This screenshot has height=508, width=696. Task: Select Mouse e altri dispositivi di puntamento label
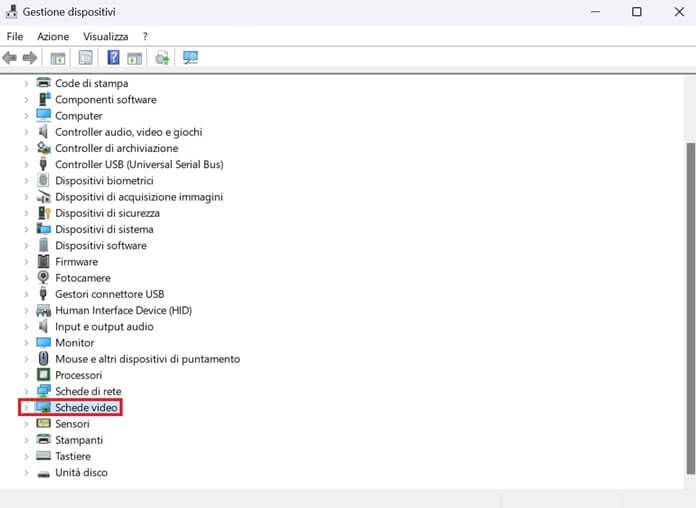[147, 359]
